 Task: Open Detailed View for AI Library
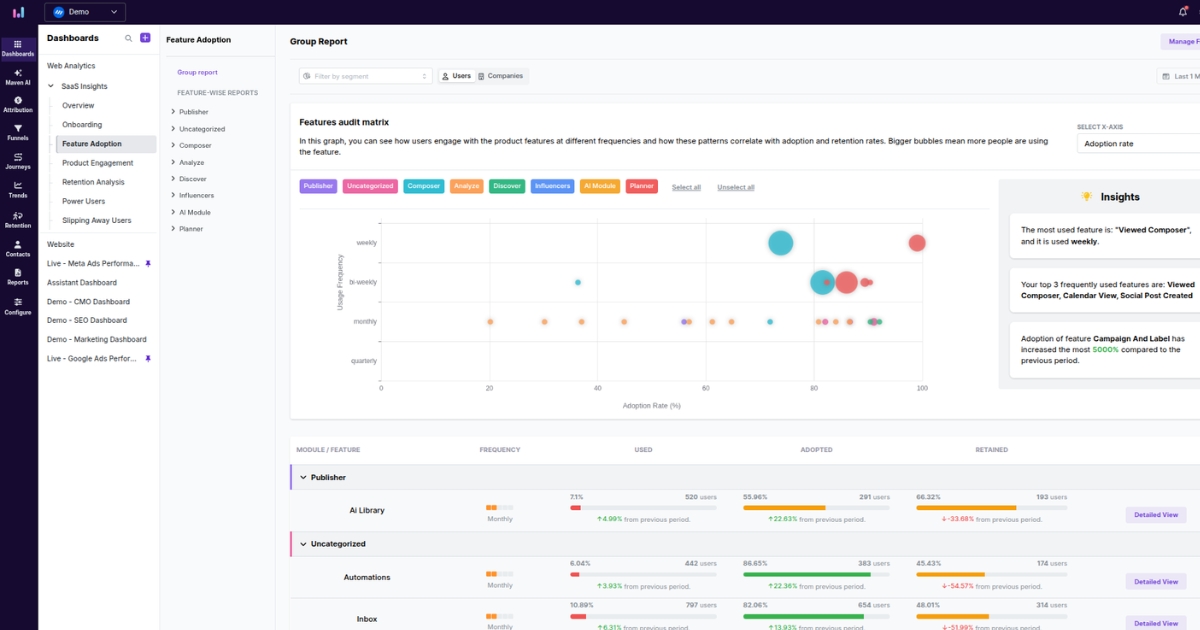1156,514
